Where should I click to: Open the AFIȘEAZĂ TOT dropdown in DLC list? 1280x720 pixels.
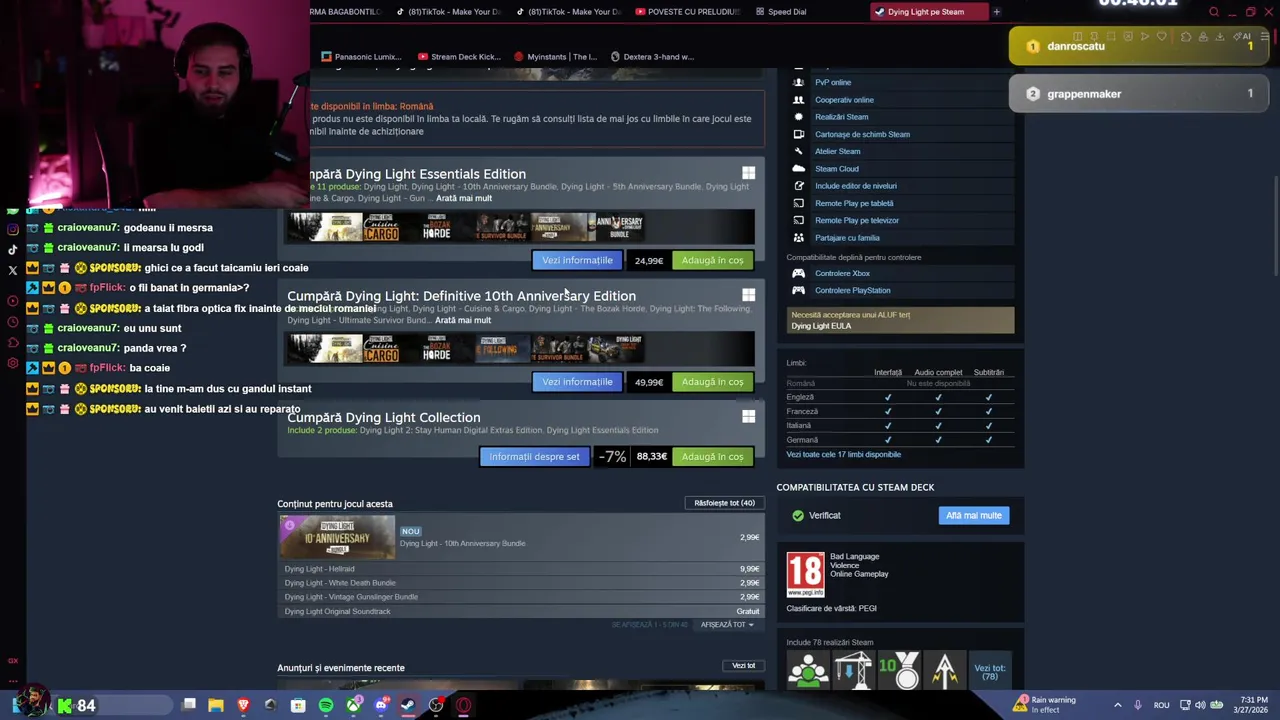pyautogui.click(x=727, y=625)
